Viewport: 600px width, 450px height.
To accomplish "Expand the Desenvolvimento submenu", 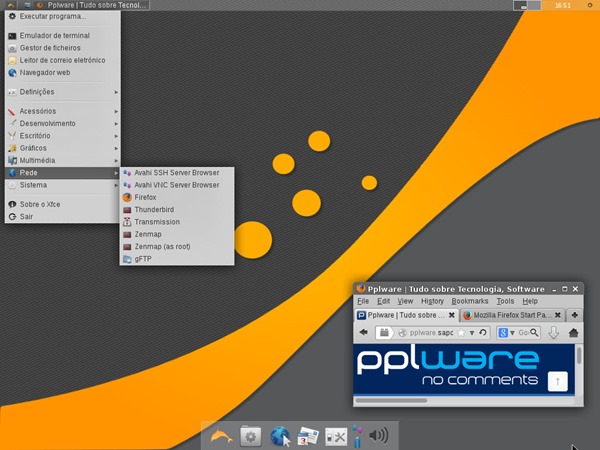I will [x=62, y=123].
